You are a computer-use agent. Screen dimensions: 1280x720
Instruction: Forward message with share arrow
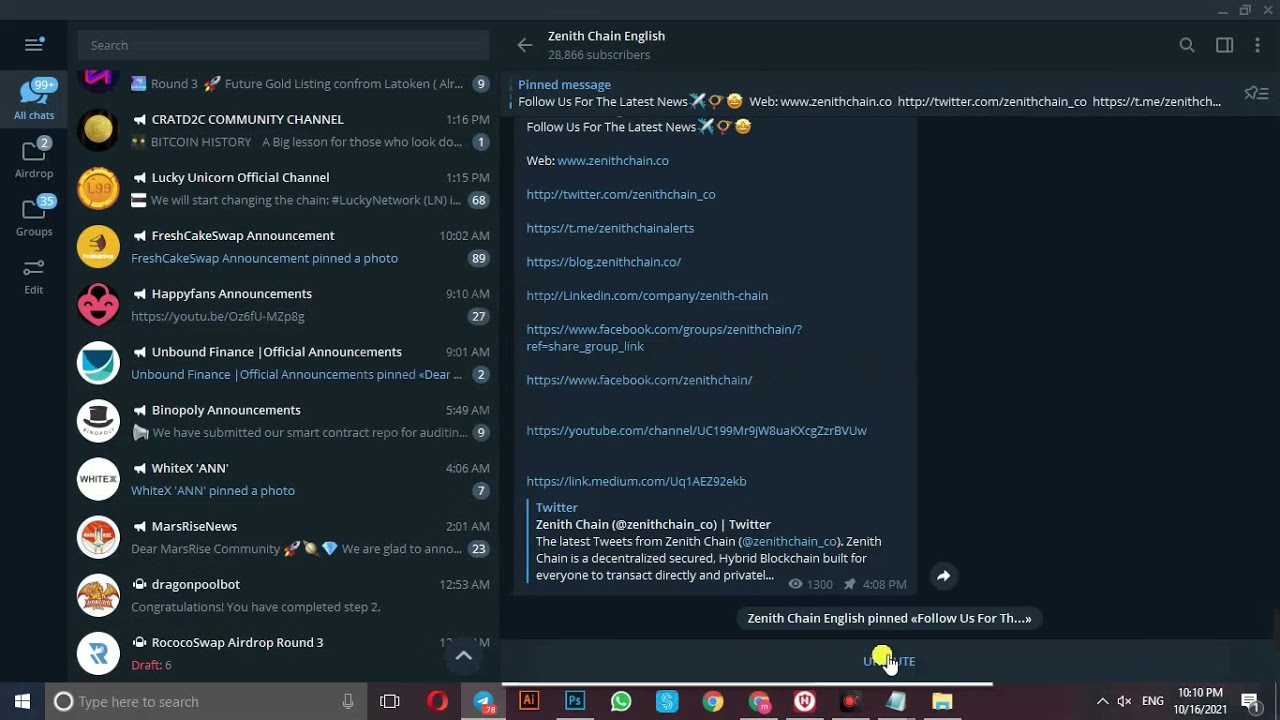pyautogui.click(x=943, y=576)
